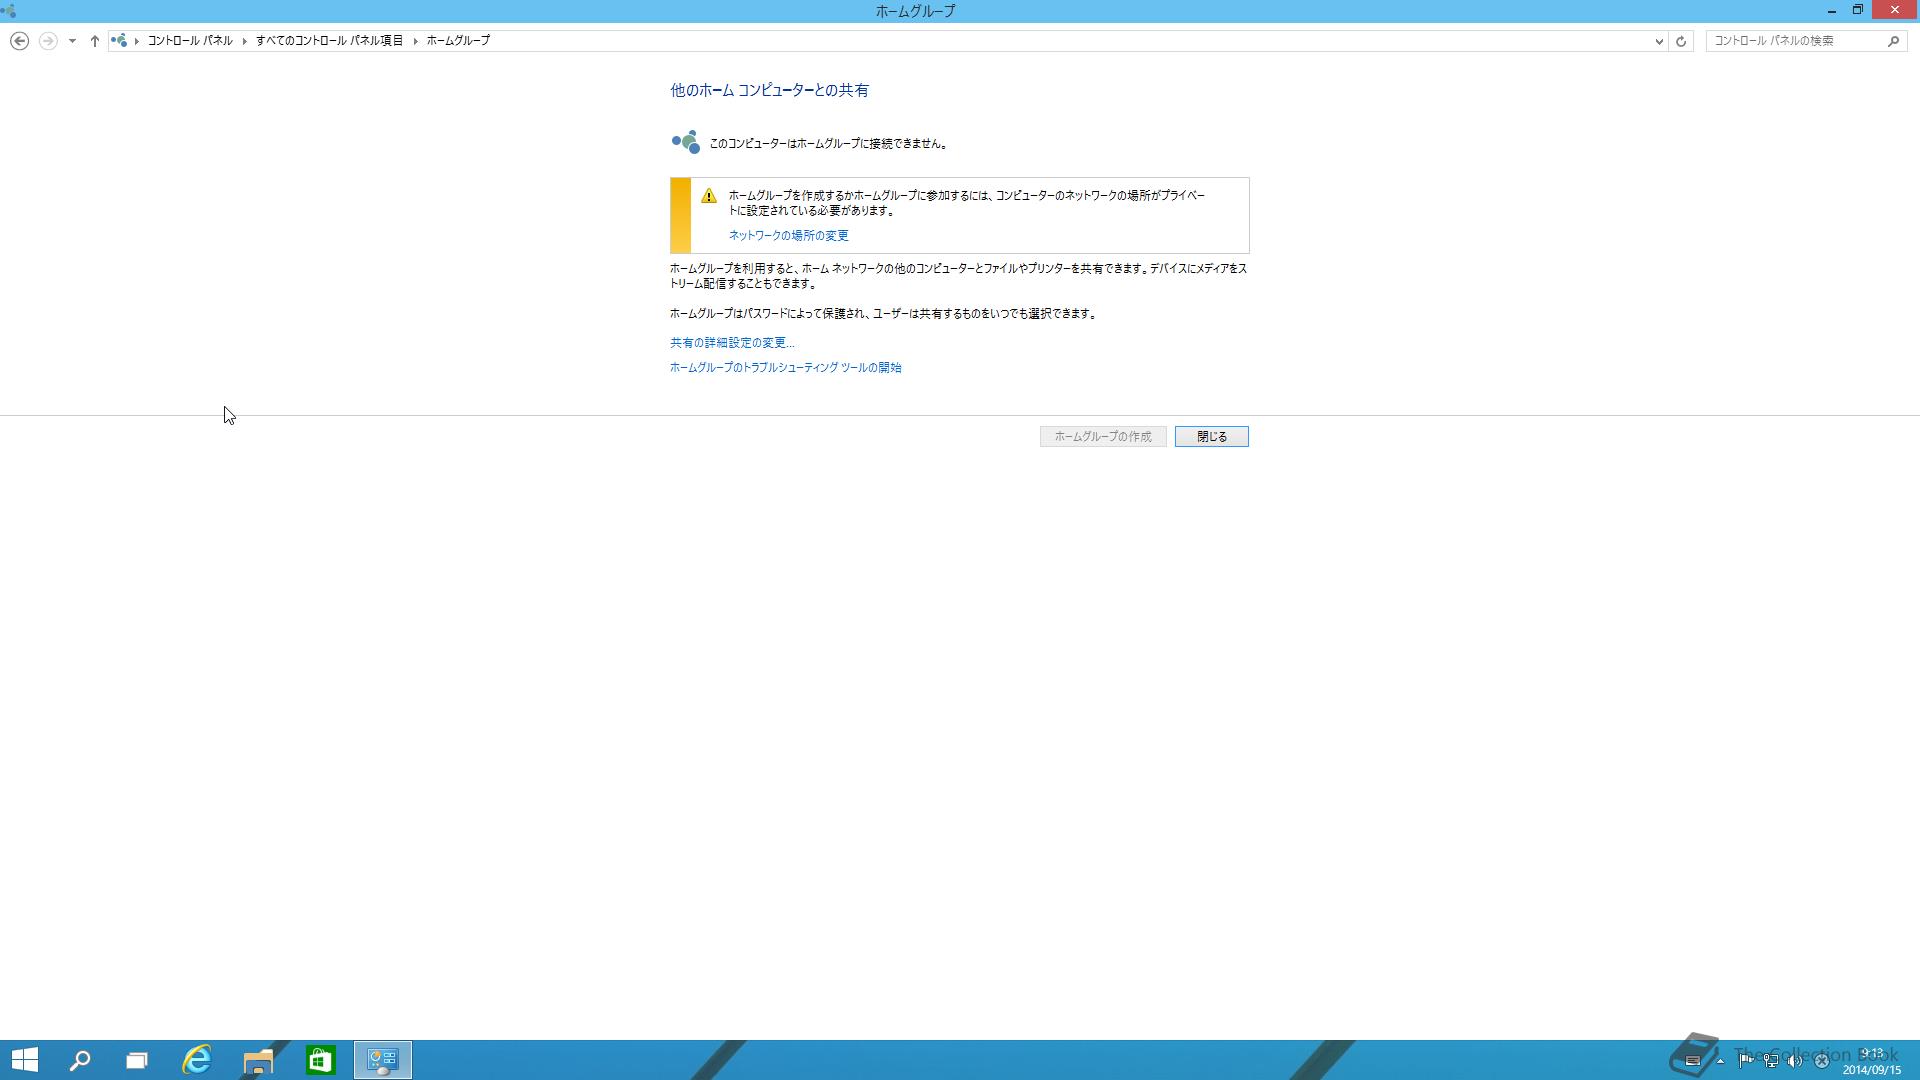Click the network tray icon
This screenshot has height=1080, width=1920.
[1771, 1061]
